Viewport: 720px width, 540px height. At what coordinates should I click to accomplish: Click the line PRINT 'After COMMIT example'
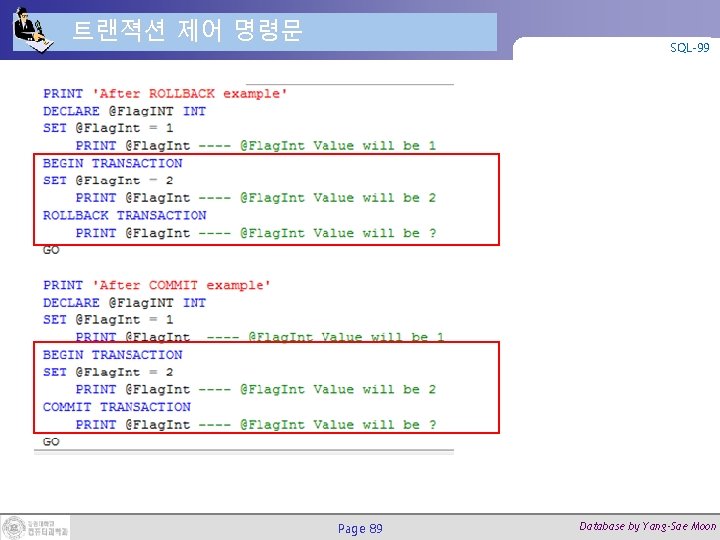[x=157, y=285]
